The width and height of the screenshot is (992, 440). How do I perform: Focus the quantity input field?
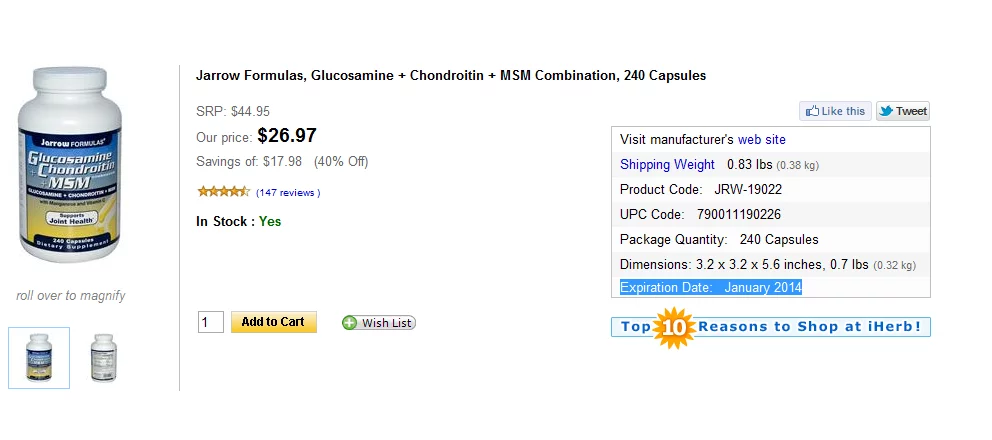coord(210,322)
